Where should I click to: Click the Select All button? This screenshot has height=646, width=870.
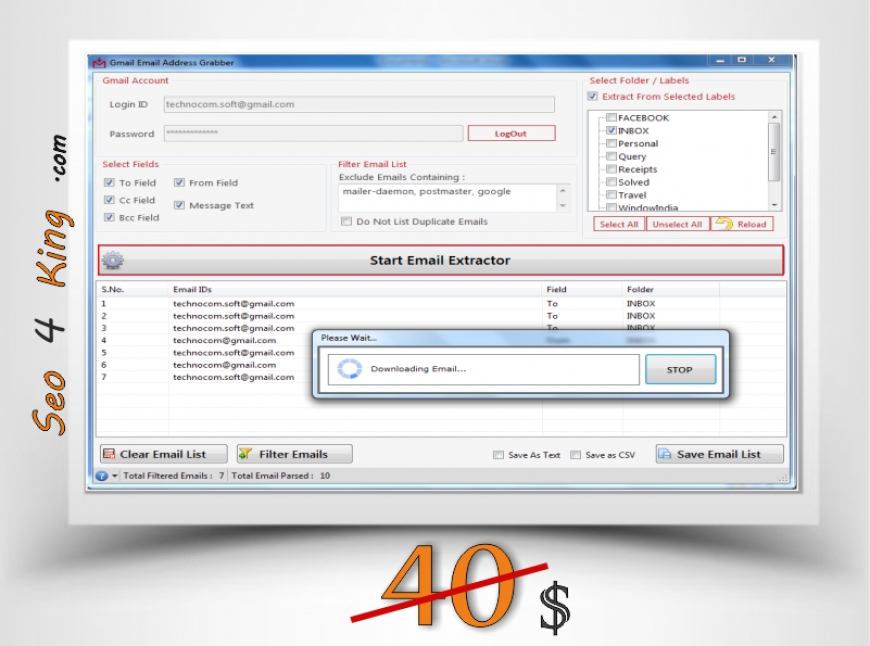(x=619, y=224)
